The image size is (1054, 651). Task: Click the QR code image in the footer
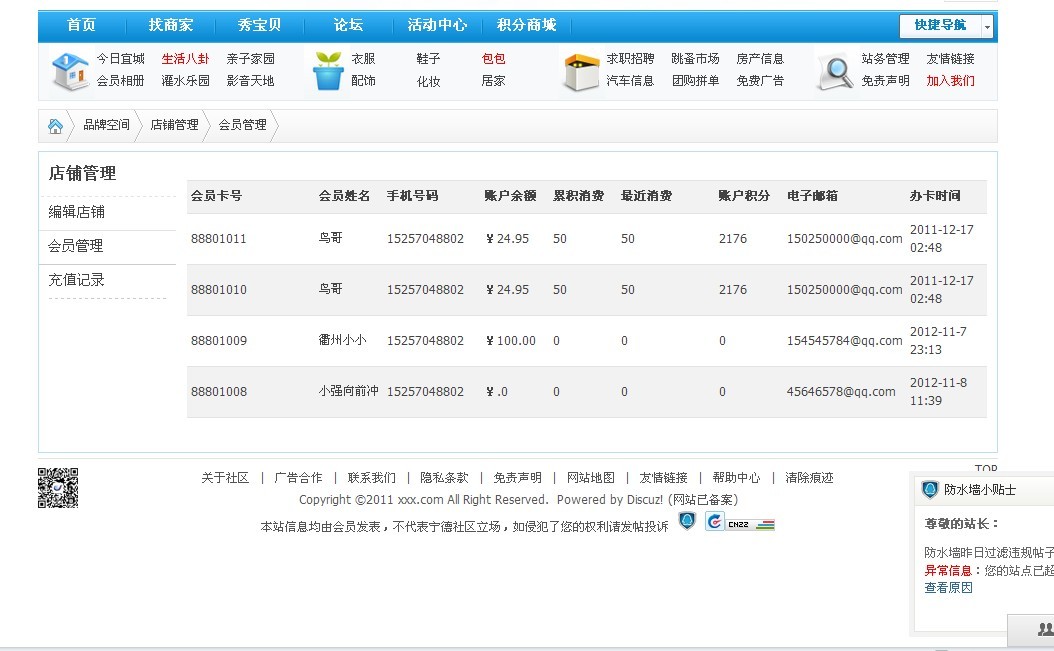[x=58, y=487]
